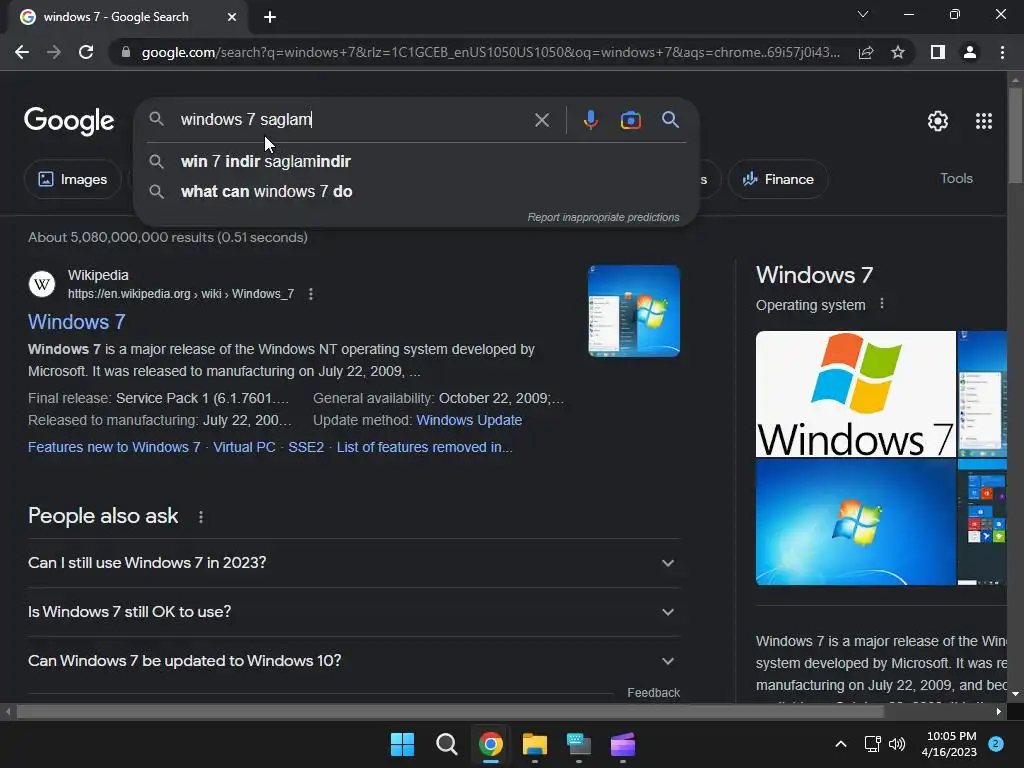Click the forward navigation arrow
Screen dimensions: 1024x768
tap(54, 52)
